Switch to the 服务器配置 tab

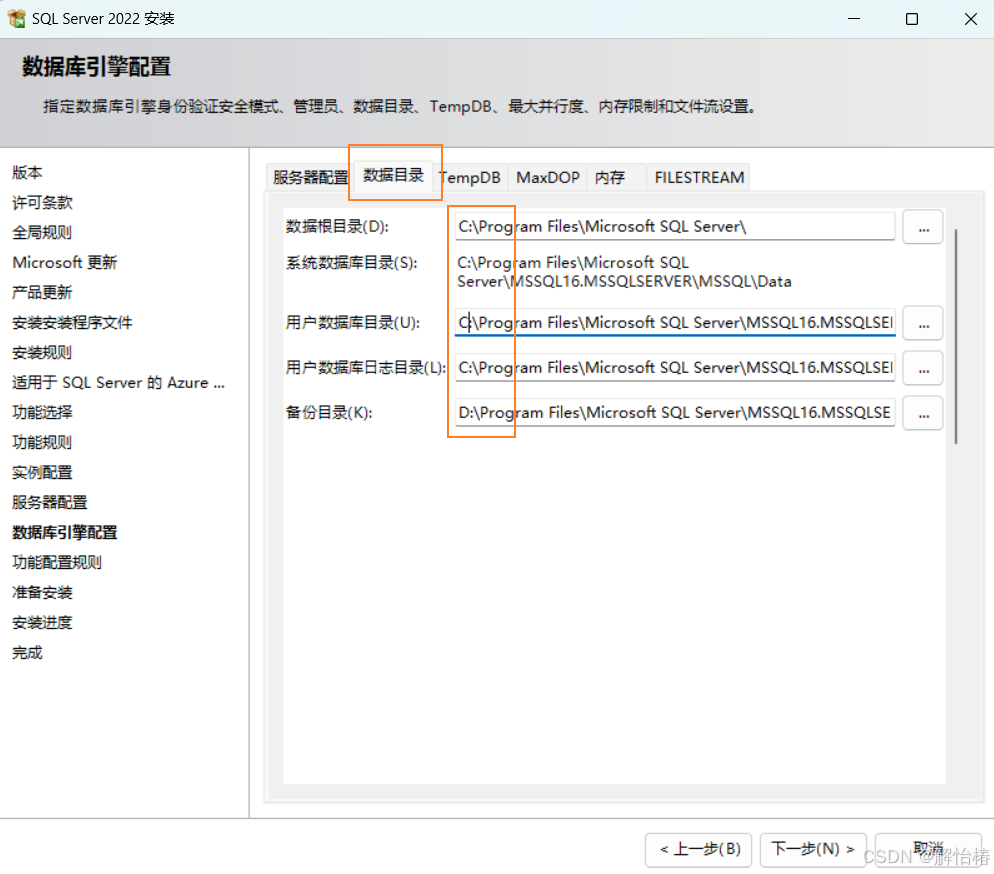coord(309,177)
